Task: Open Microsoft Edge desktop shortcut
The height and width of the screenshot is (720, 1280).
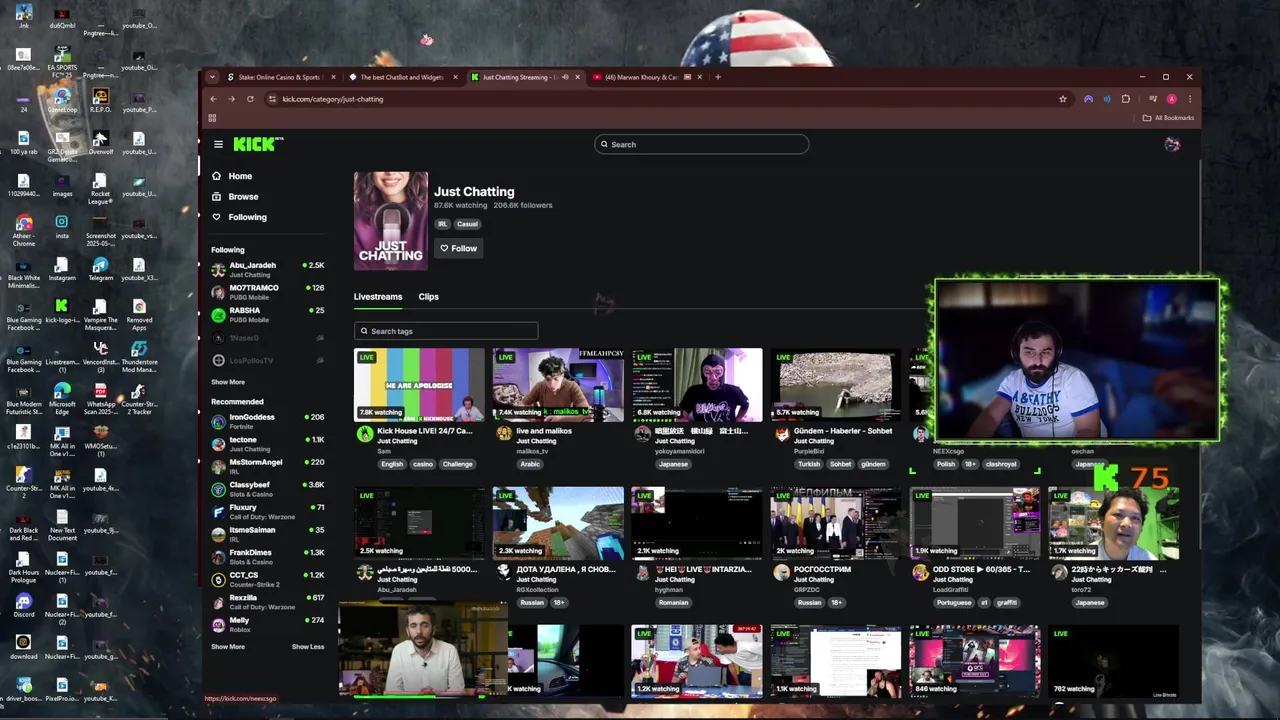Action: pos(62,397)
